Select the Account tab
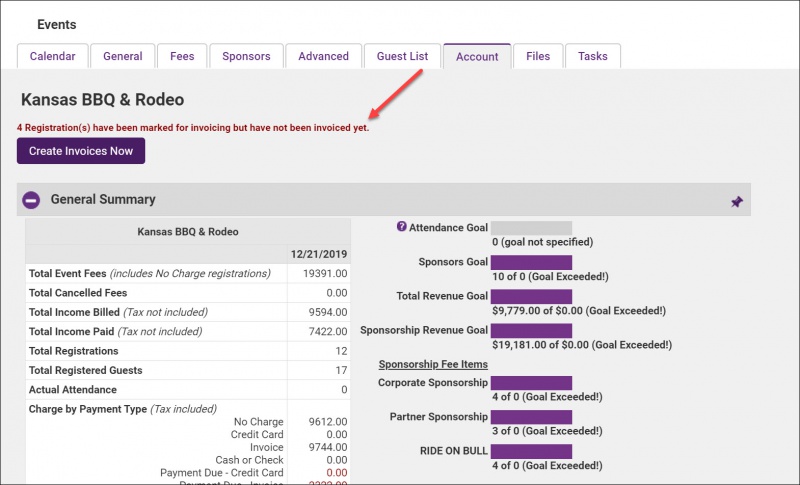 pyautogui.click(x=477, y=57)
